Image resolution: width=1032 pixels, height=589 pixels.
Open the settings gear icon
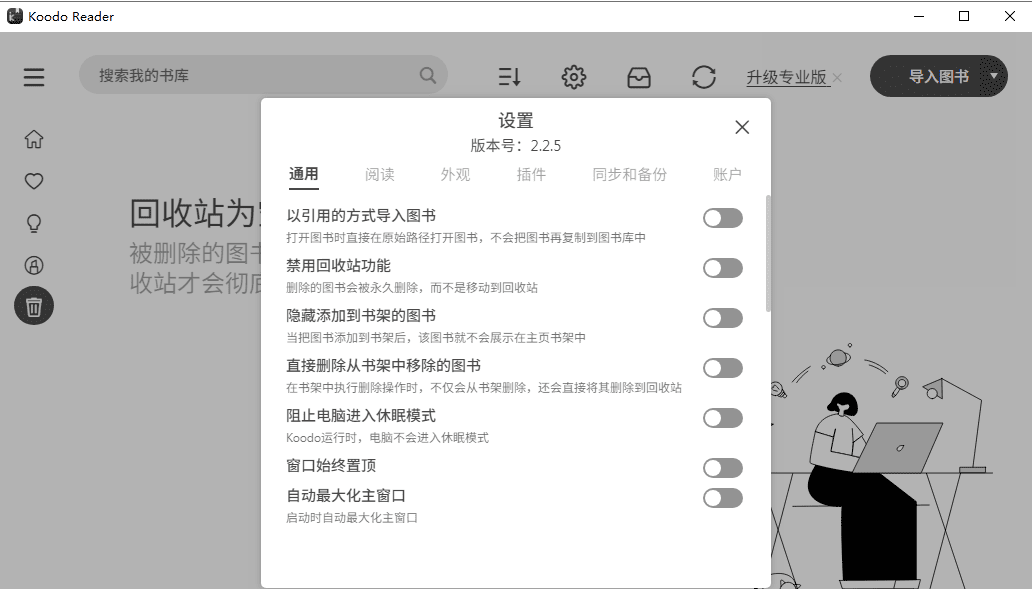[573, 77]
